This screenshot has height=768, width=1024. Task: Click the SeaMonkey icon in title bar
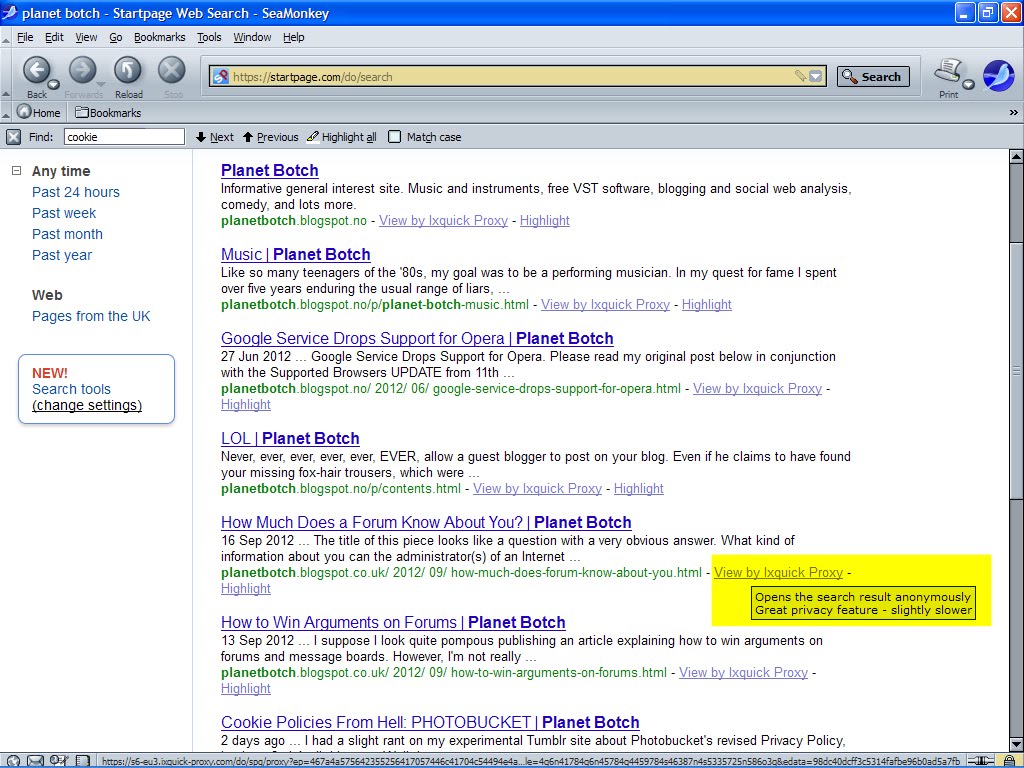tap(10, 12)
